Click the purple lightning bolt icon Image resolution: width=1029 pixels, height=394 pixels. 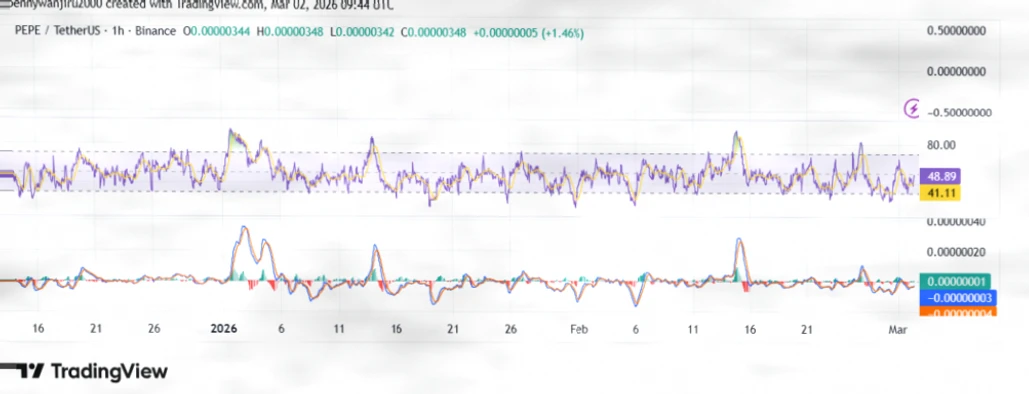click(x=912, y=108)
